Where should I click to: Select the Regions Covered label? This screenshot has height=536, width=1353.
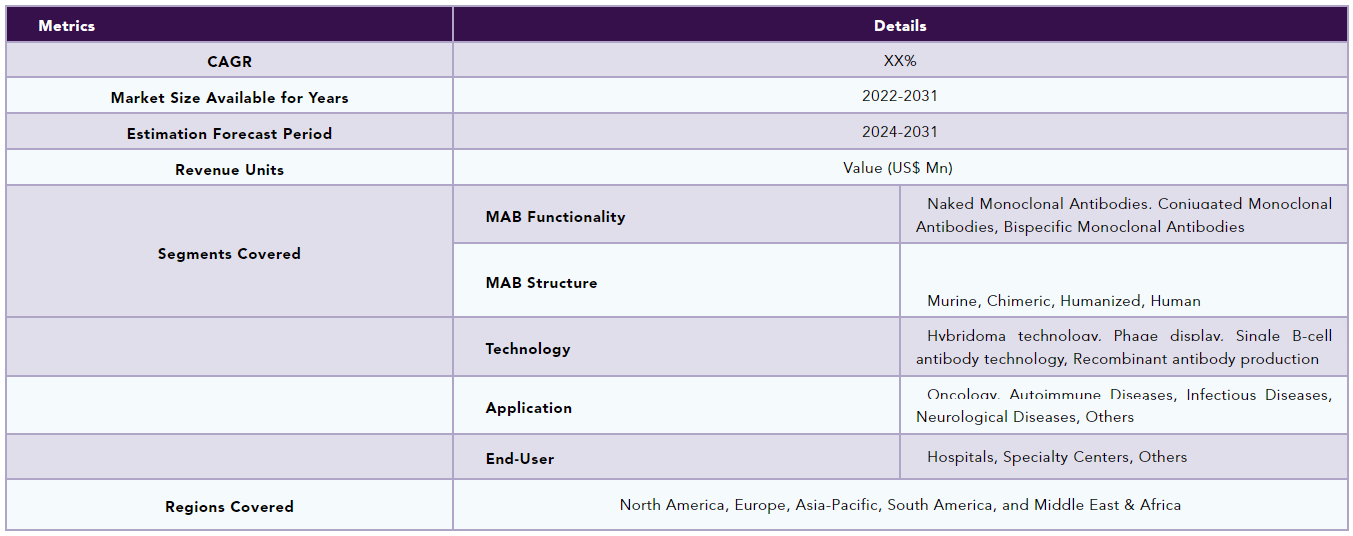pyautogui.click(x=229, y=507)
